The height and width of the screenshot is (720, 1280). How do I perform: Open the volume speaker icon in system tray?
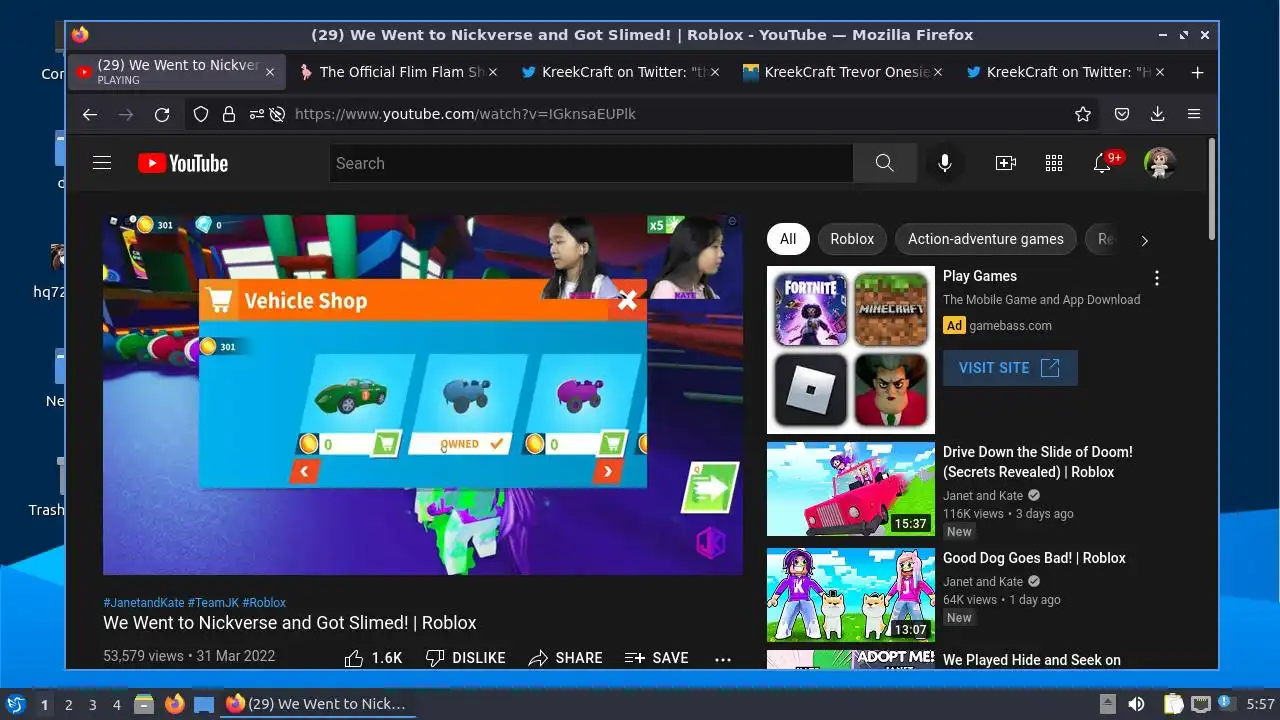pos(1136,704)
